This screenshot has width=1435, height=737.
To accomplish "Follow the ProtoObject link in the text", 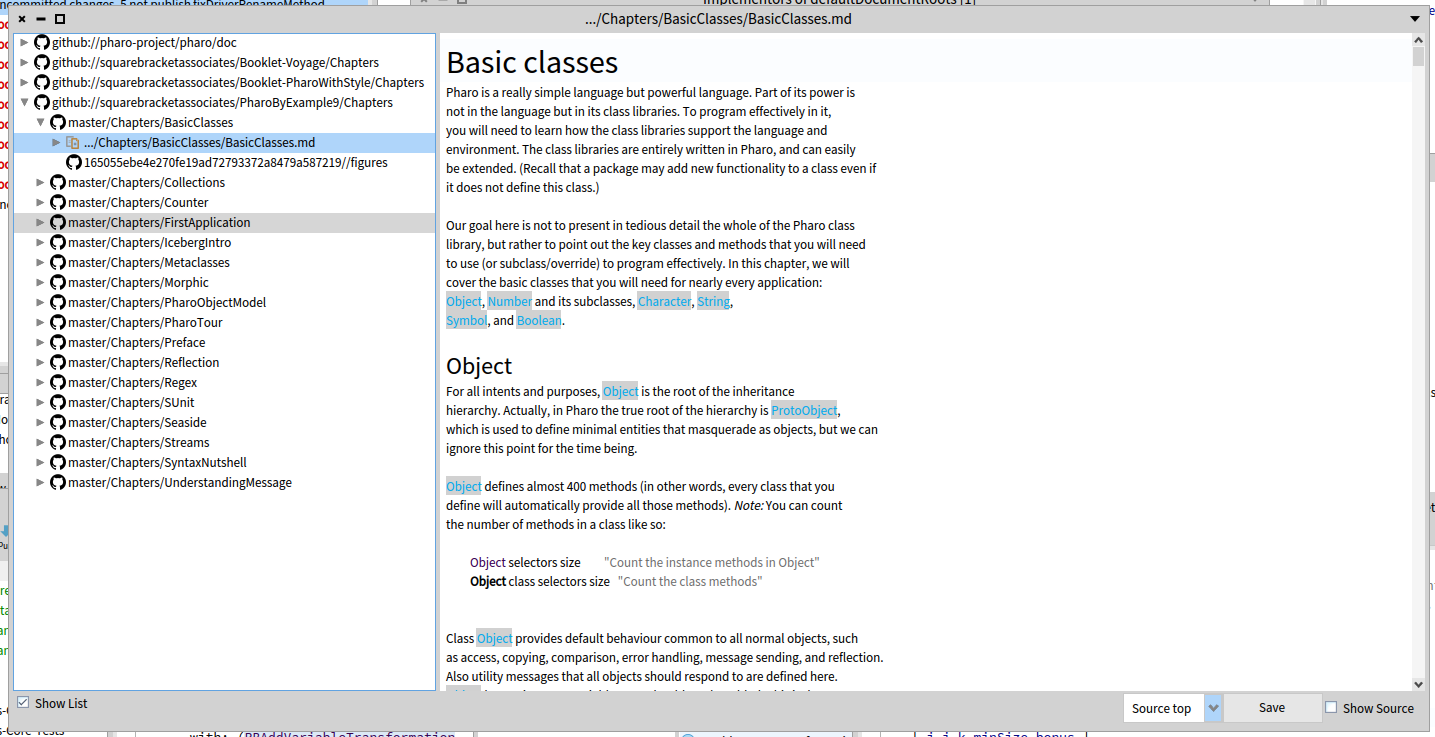I will [x=804, y=411].
